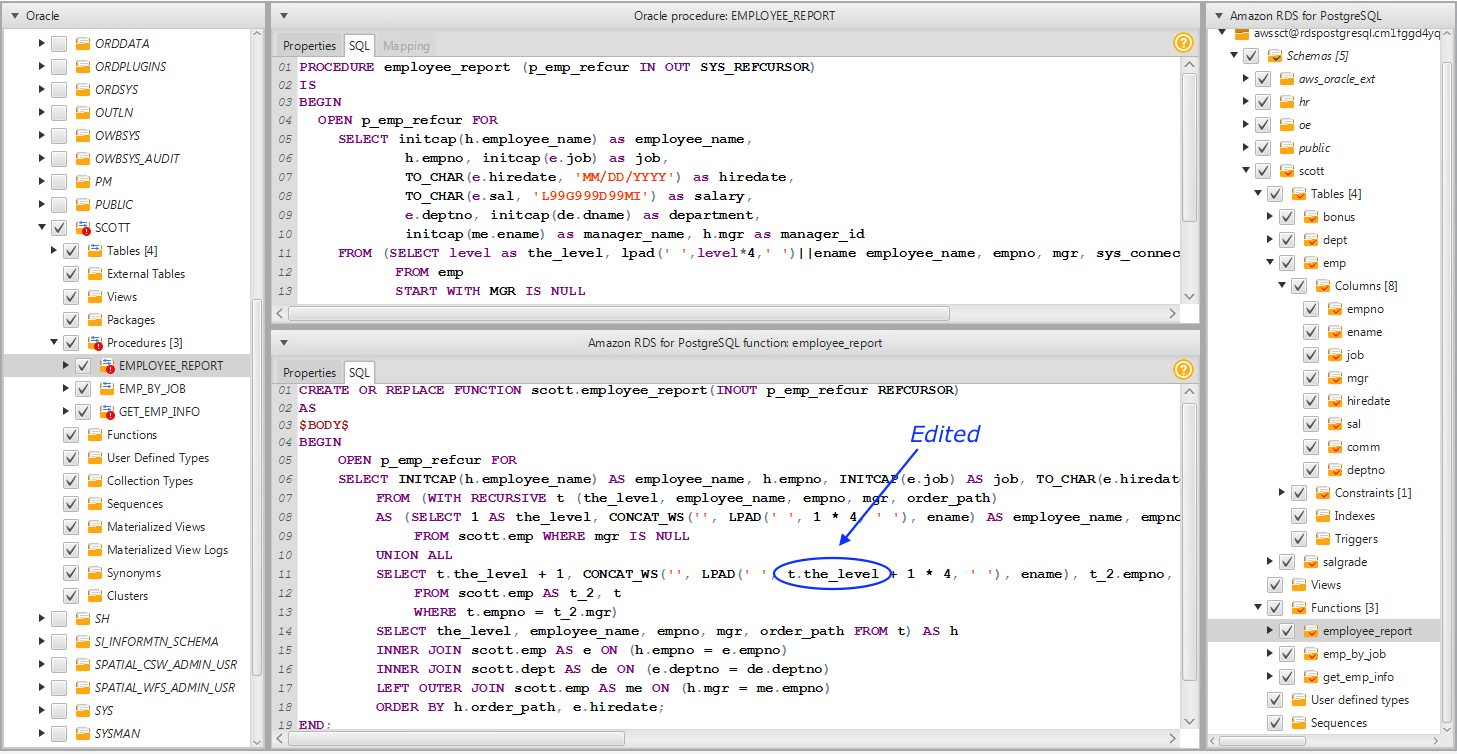The image size is (1457, 754).
Task: Select the Indexes node under emp table
Action: [x=1355, y=516]
